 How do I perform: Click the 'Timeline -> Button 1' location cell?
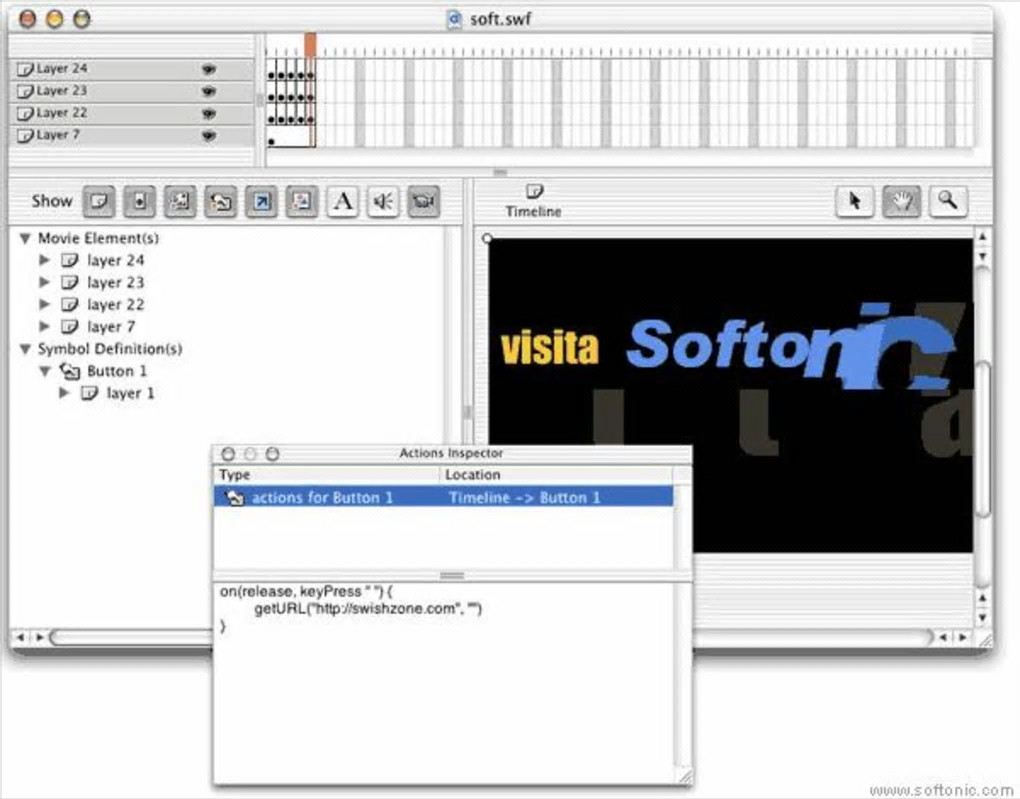[x=524, y=498]
